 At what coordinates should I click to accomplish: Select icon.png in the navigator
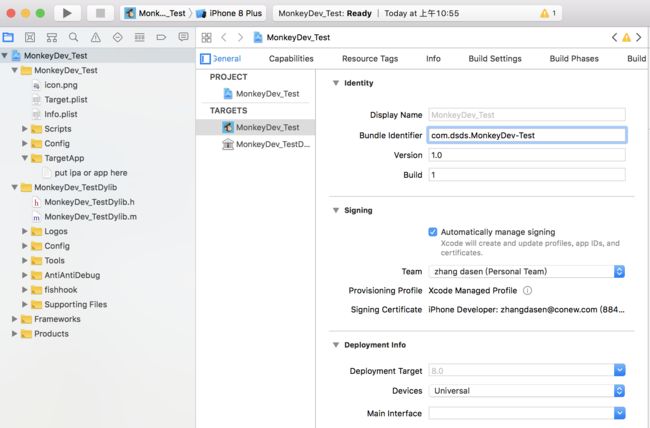coord(61,85)
